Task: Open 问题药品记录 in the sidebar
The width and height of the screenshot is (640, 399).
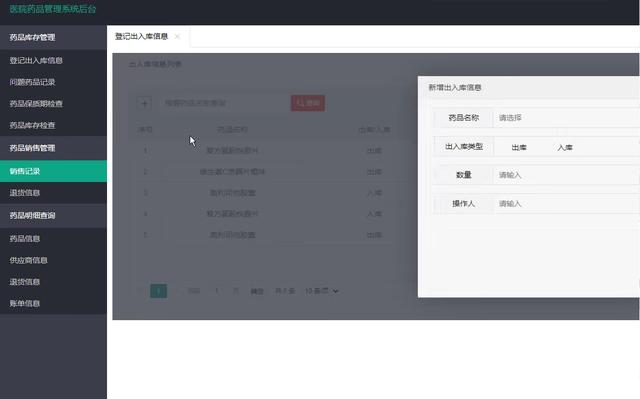Action: (53, 82)
